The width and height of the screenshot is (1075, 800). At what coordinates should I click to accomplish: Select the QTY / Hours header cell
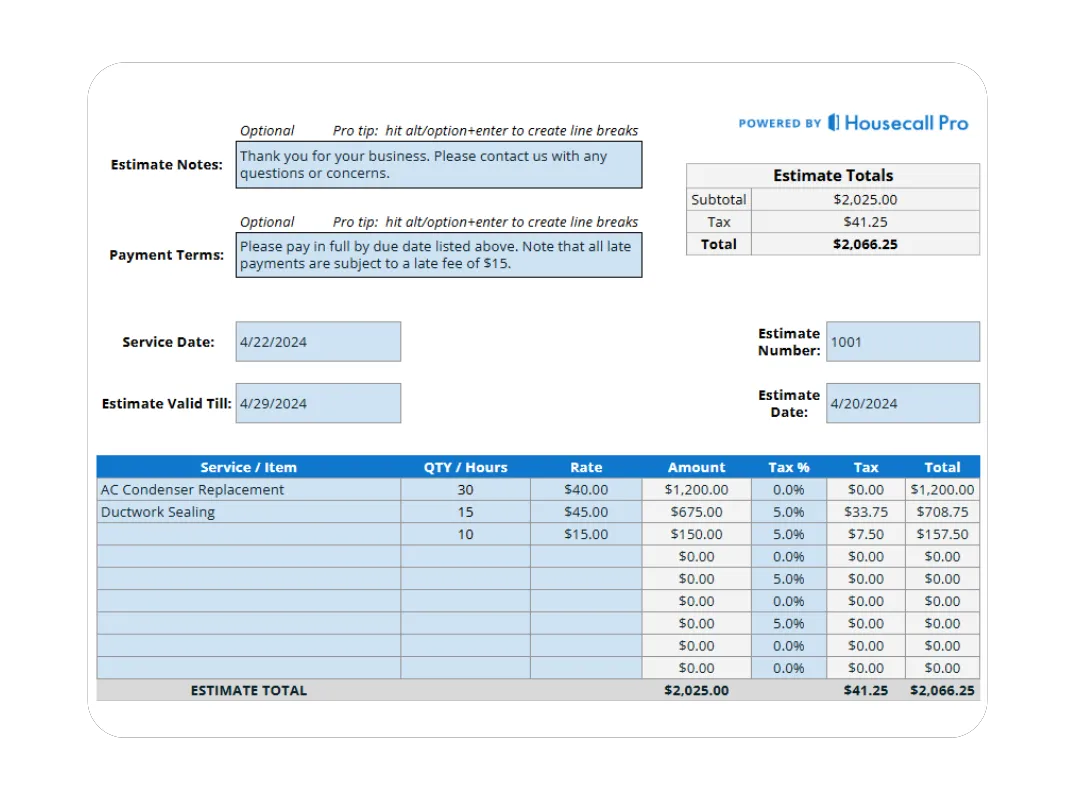tap(465, 467)
